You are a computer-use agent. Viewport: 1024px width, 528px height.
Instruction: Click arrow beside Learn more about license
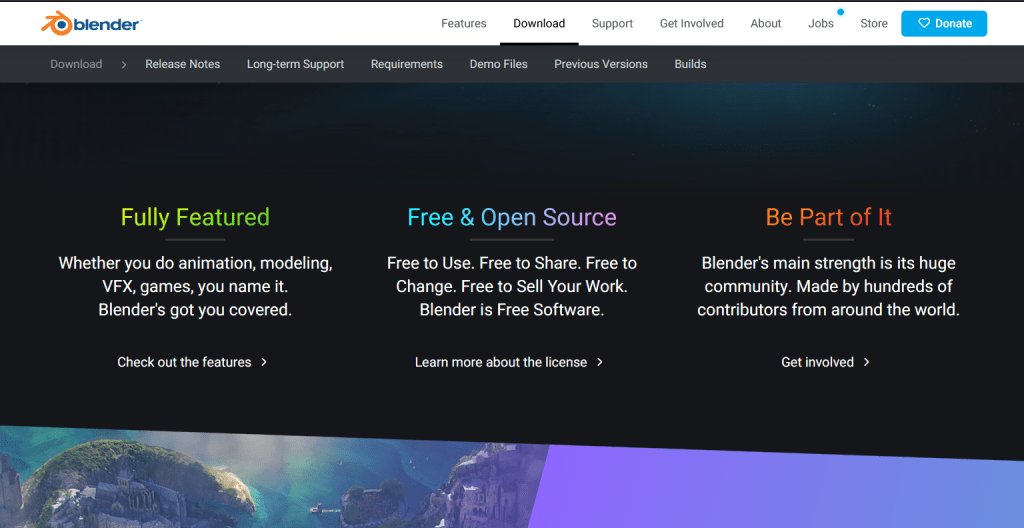coord(600,362)
